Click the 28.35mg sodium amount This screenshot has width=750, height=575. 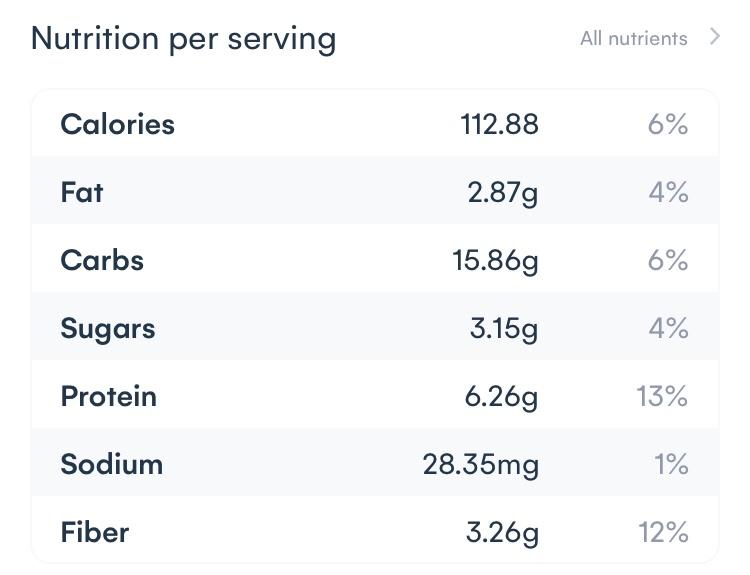480,465
